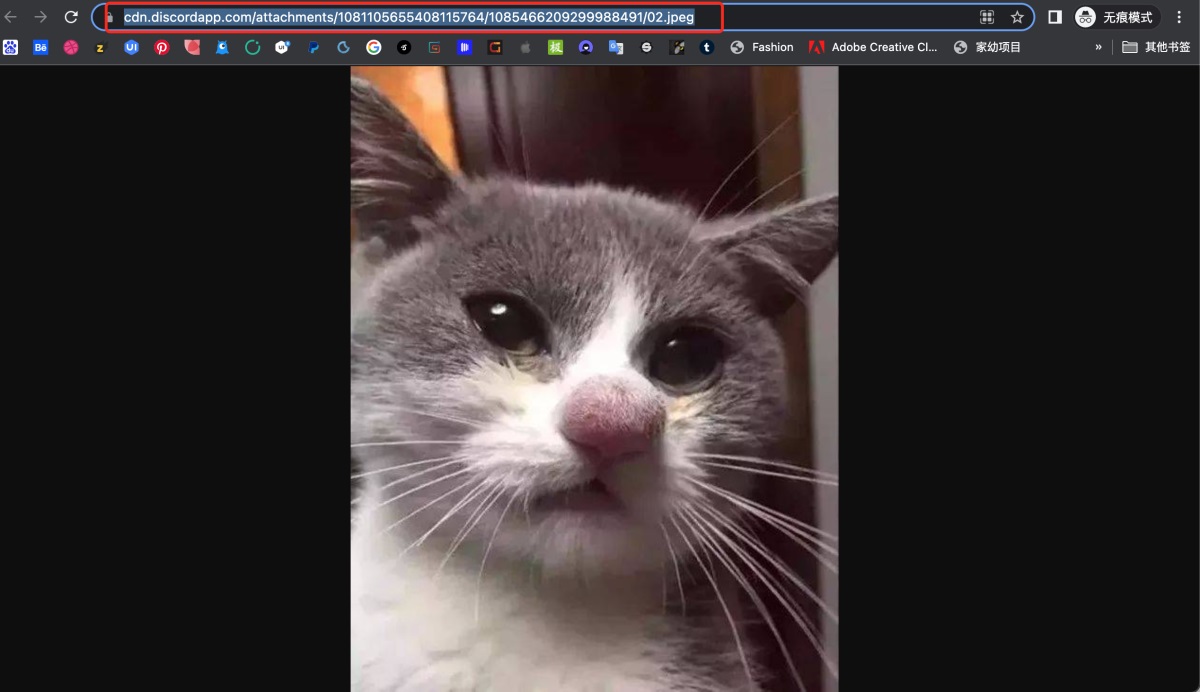Open the Fashion bookmarks folder

click(762, 47)
